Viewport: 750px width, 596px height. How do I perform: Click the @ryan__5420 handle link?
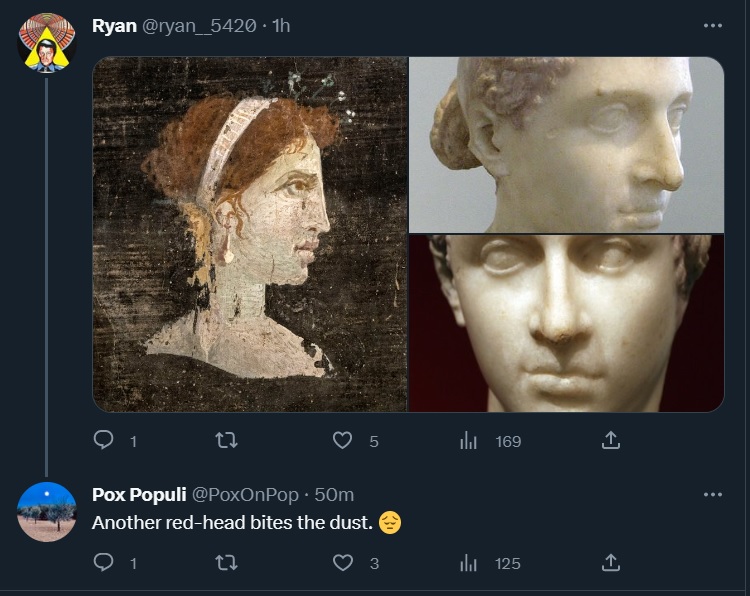pyautogui.click(x=199, y=26)
